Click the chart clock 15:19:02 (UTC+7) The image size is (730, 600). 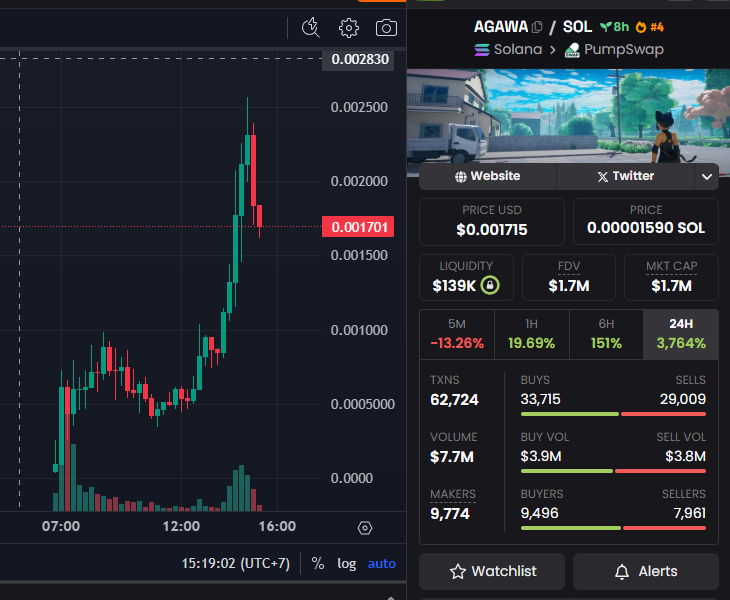(x=236, y=563)
